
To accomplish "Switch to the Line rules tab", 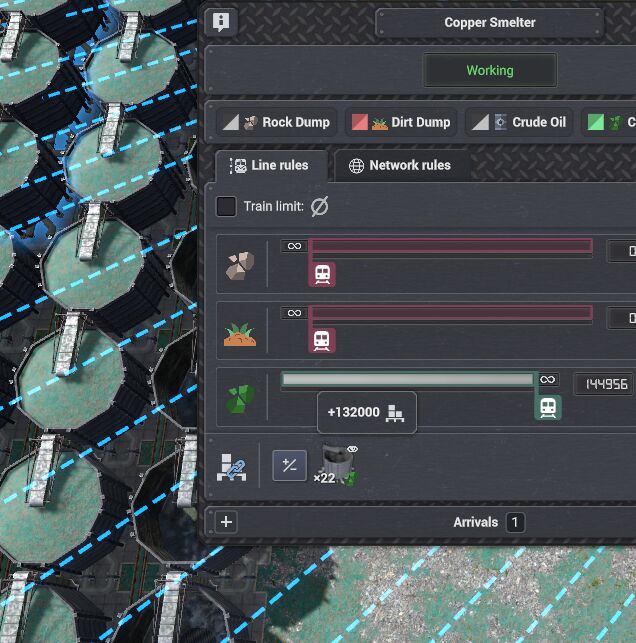I will 271,166.
